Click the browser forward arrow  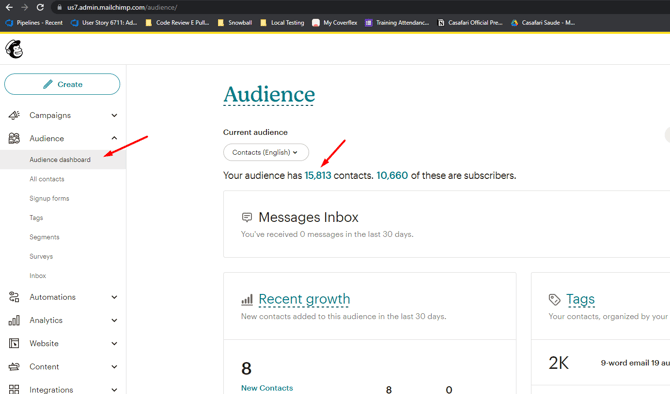coord(24,7)
